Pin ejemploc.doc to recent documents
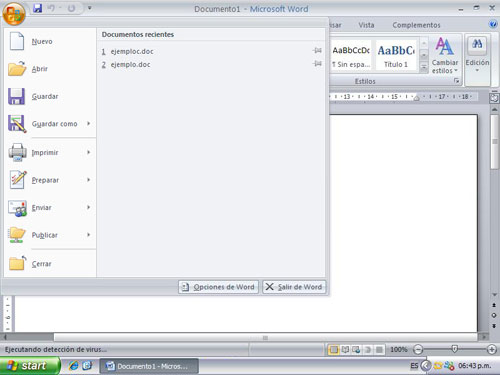The height and width of the screenshot is (375, 500). pyautogui.click(x=317, y=51)
